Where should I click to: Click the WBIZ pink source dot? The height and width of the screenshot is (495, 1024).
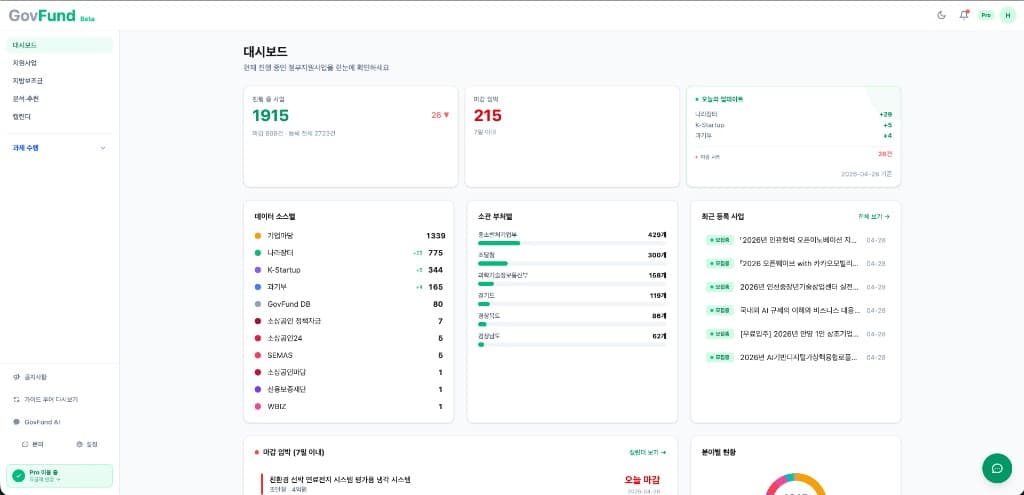[258, 406]
